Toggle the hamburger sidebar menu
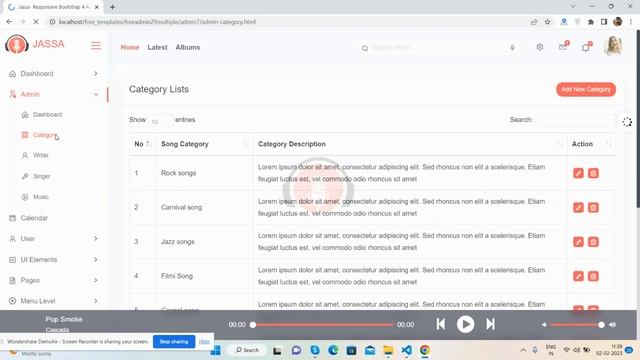Viewport: 640px width, 360px height. click(x=96, y=45)
